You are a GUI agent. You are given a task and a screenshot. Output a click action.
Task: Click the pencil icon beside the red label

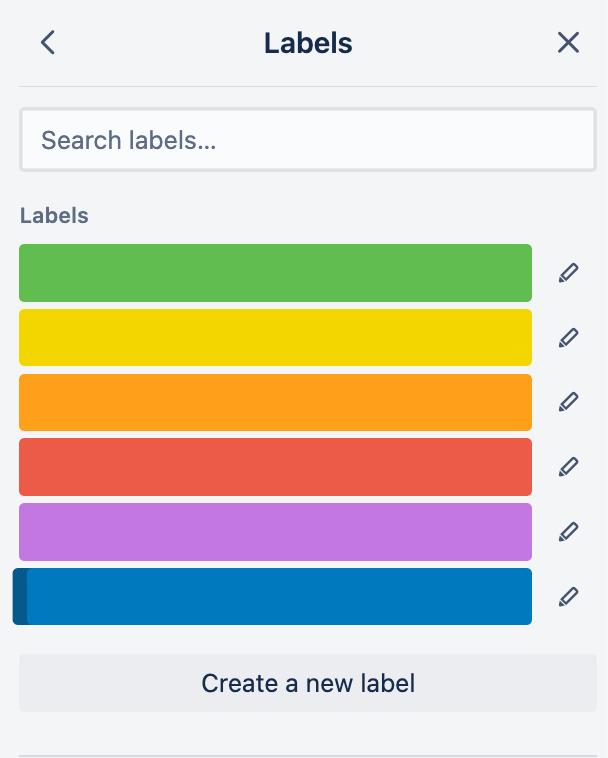point(569,467)
